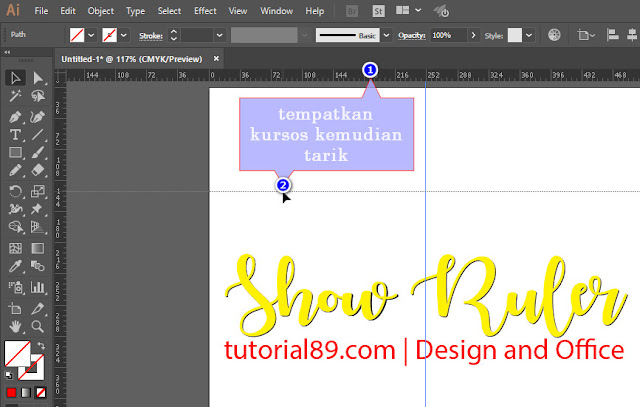Click the control bar Stroke swatch

pos(109,35)
